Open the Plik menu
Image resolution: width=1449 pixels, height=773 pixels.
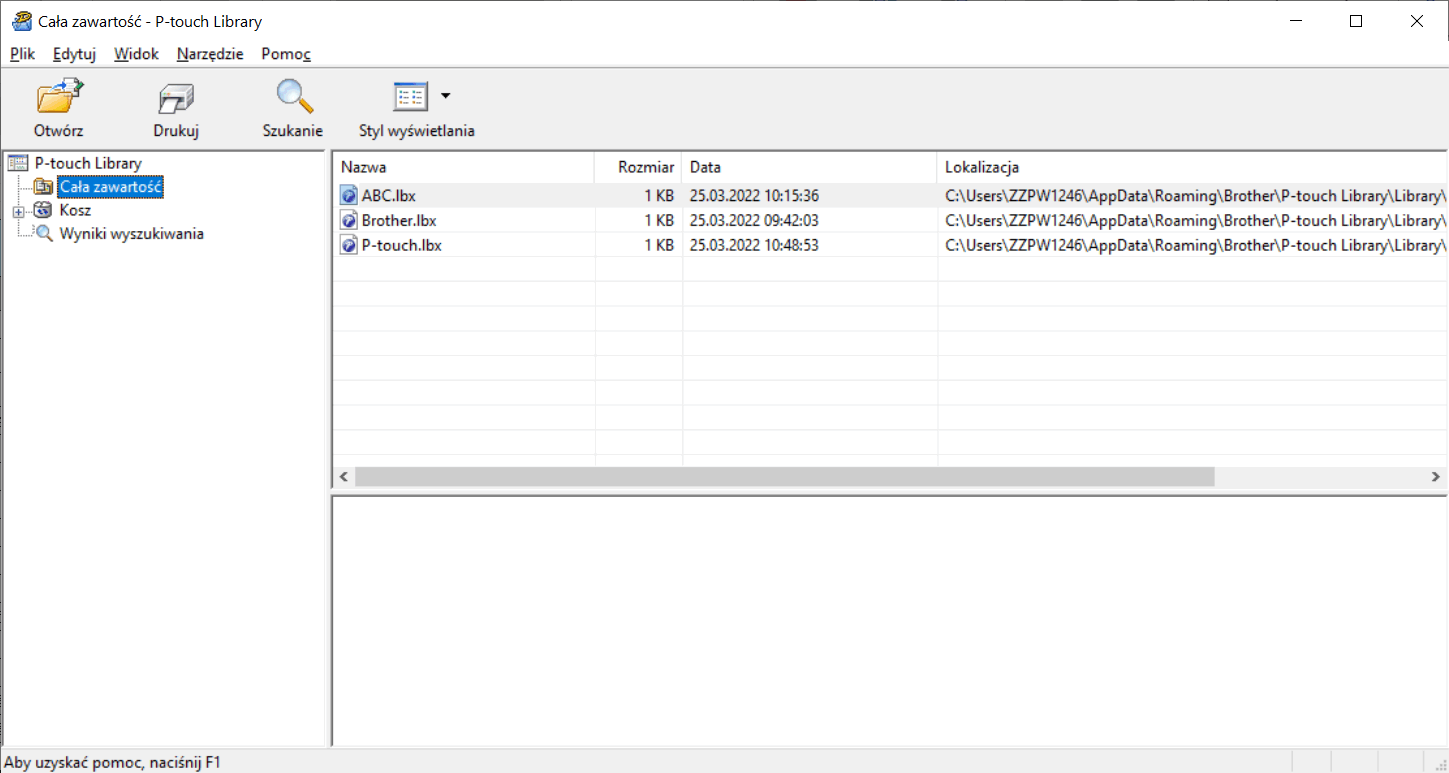(22, 54)
